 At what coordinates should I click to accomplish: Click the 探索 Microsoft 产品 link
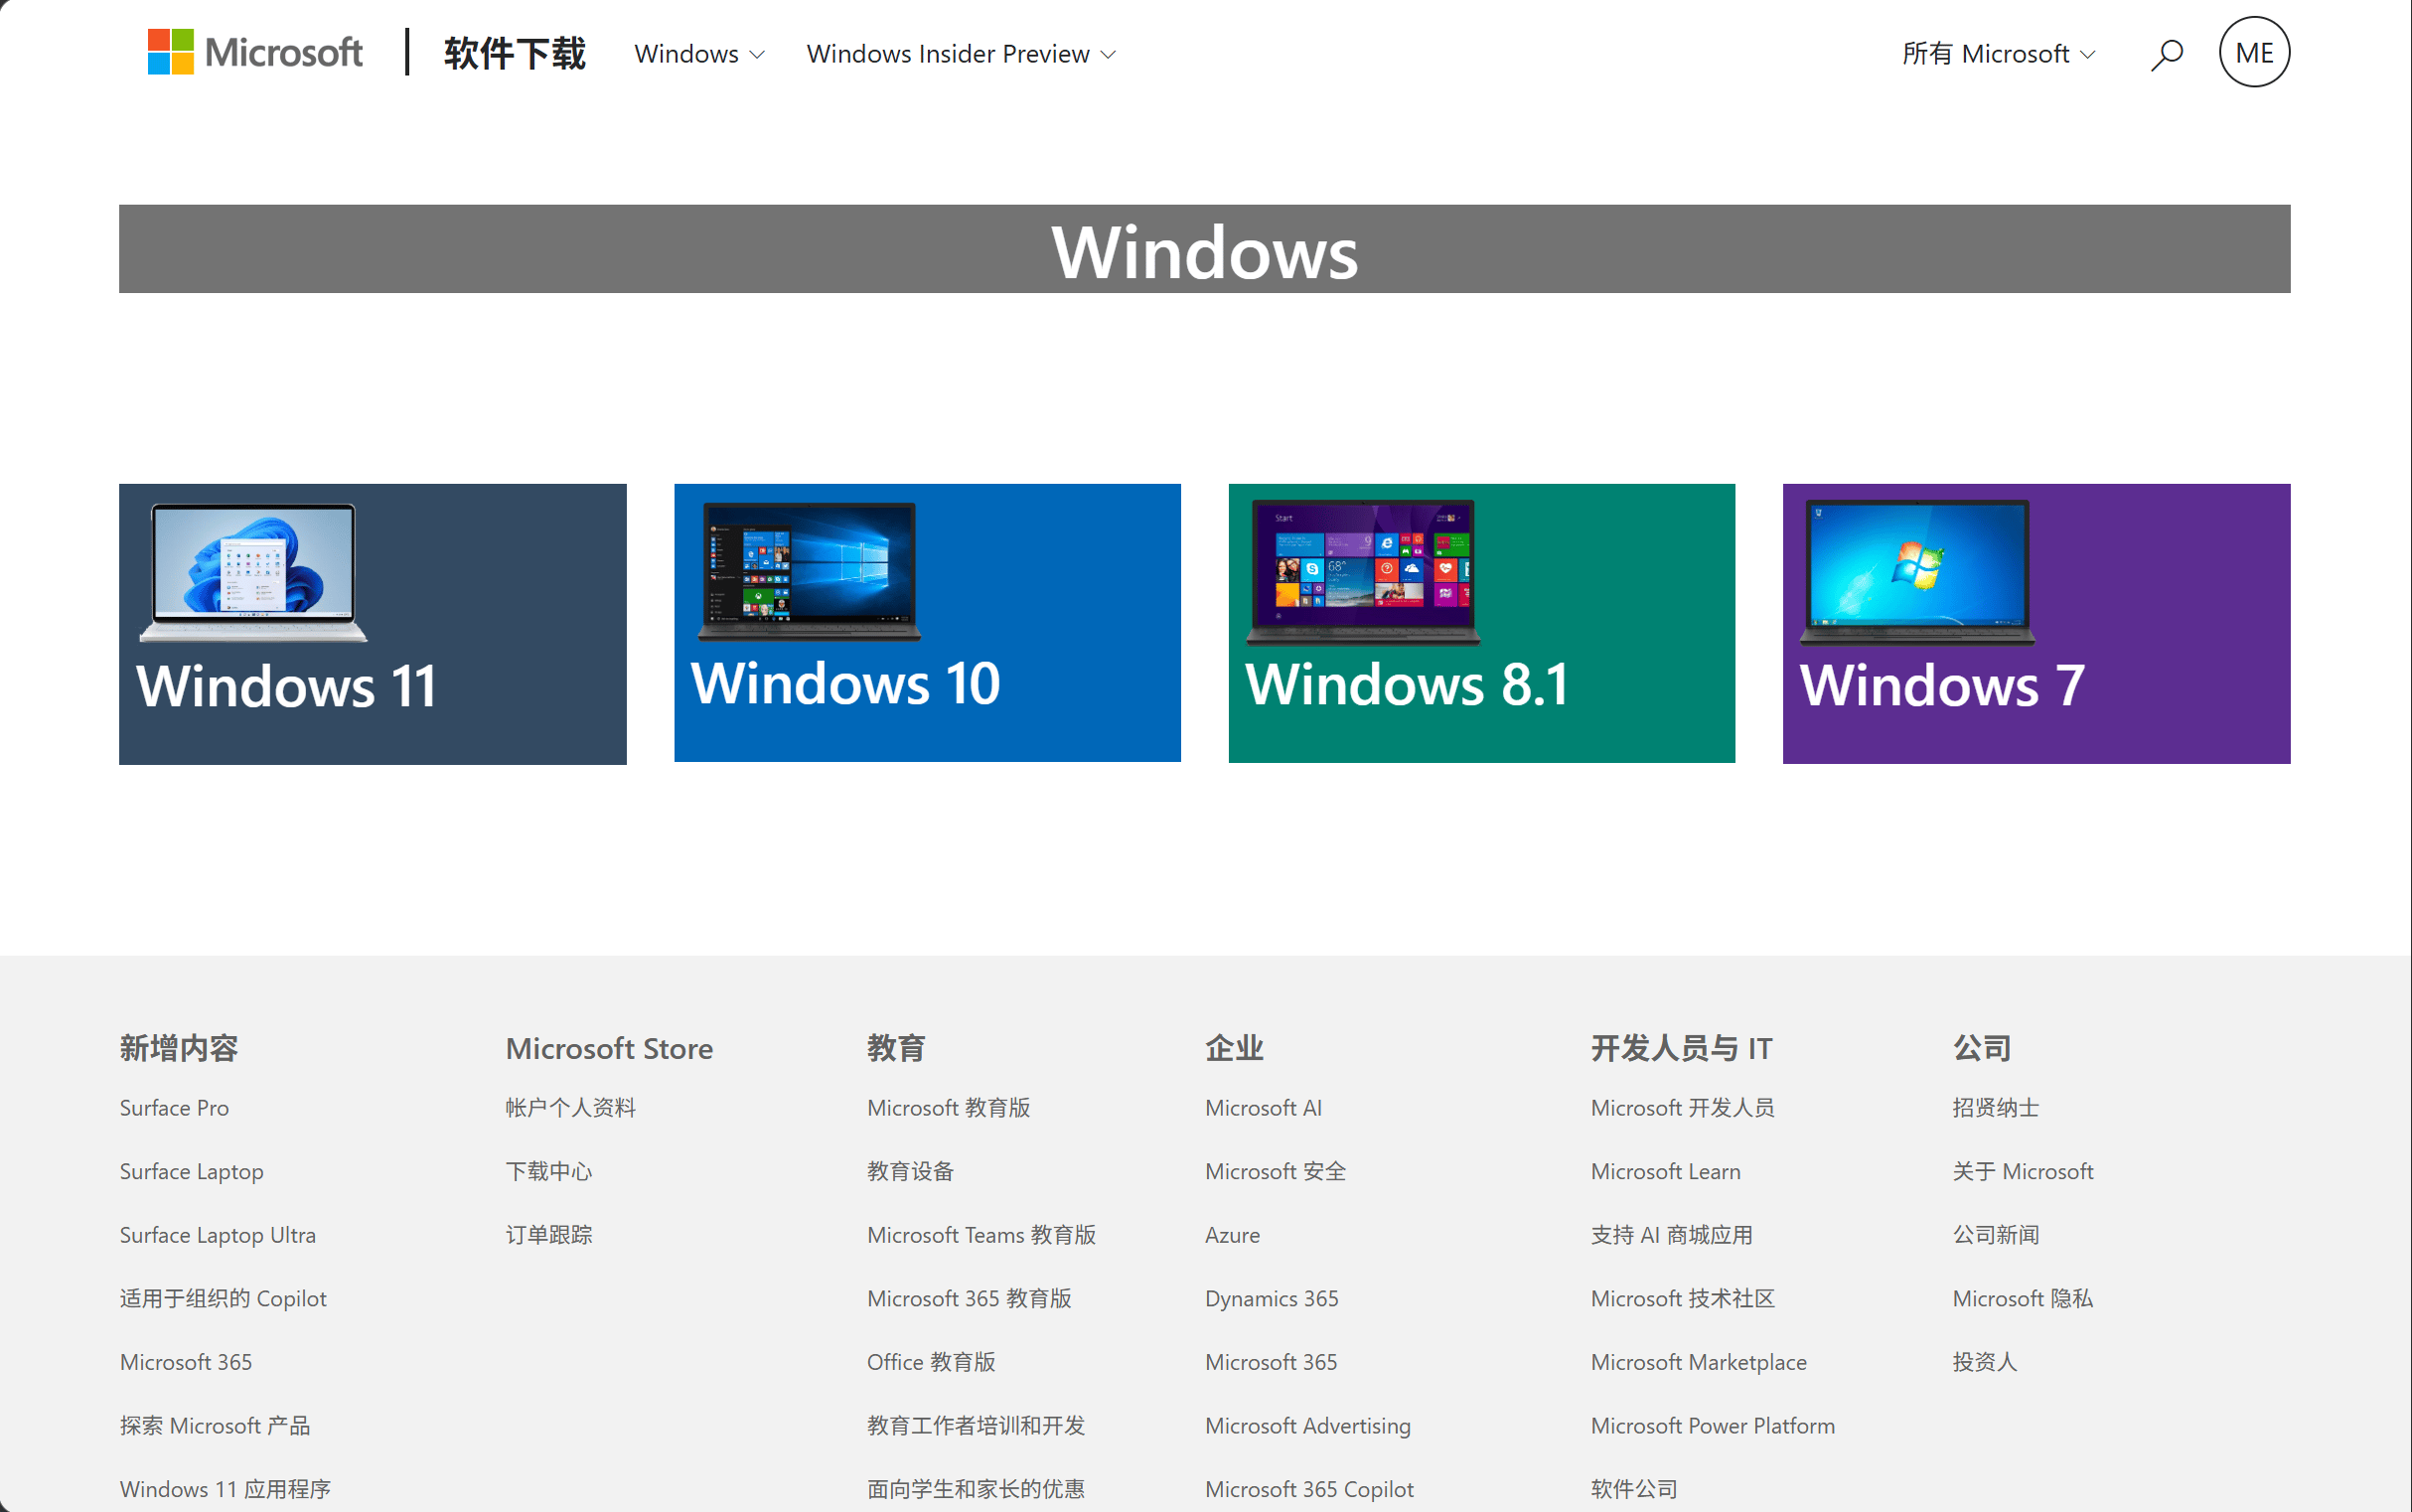click(x=215, y=1425)
